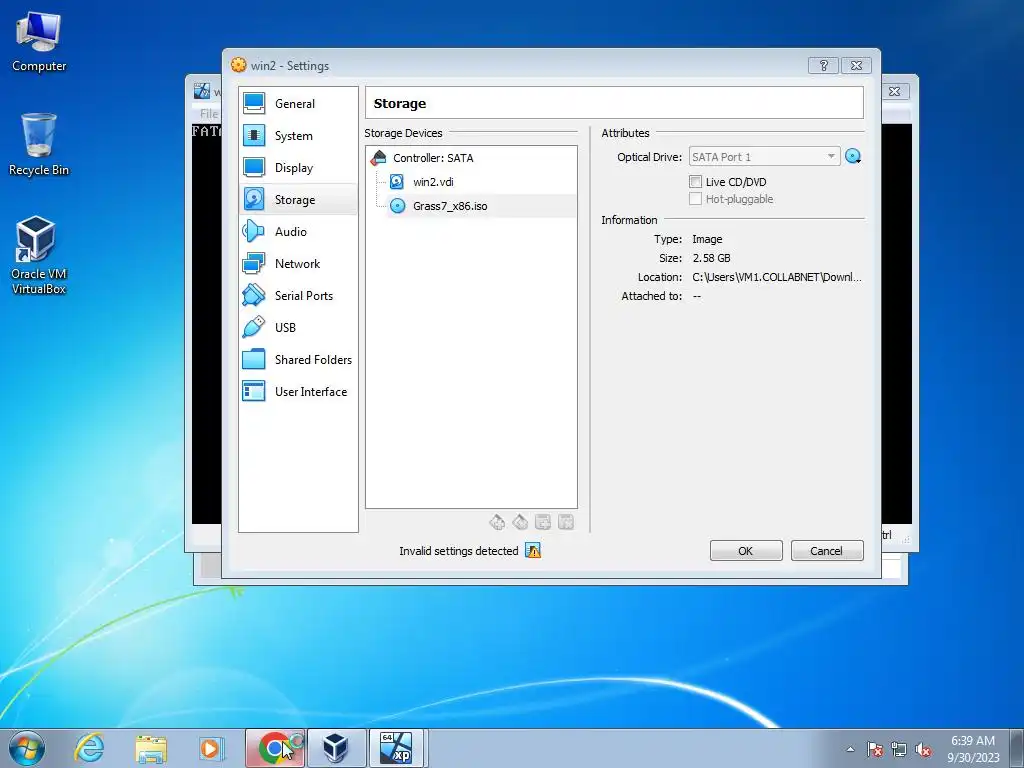1024x768 pixels.
Task: Click the muted volume tray icon
Action: (923, 749)
